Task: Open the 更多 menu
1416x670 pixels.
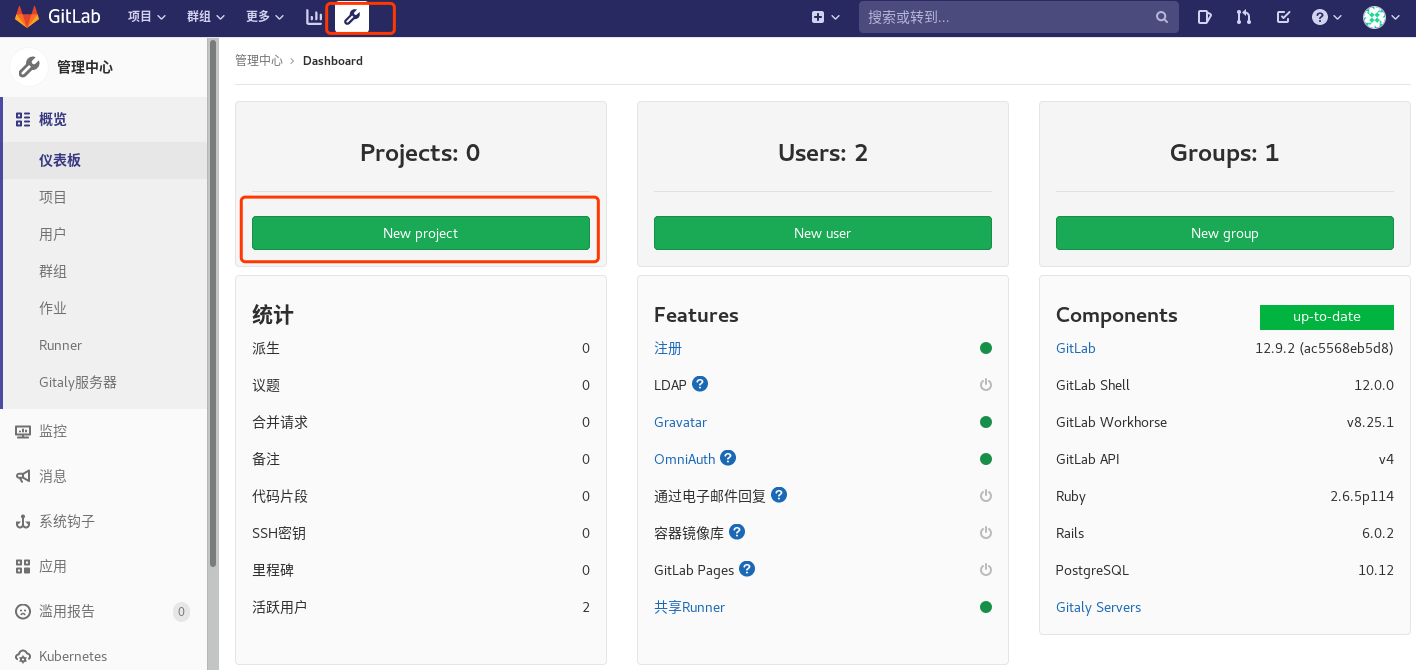Action: (x=264, y=17)
